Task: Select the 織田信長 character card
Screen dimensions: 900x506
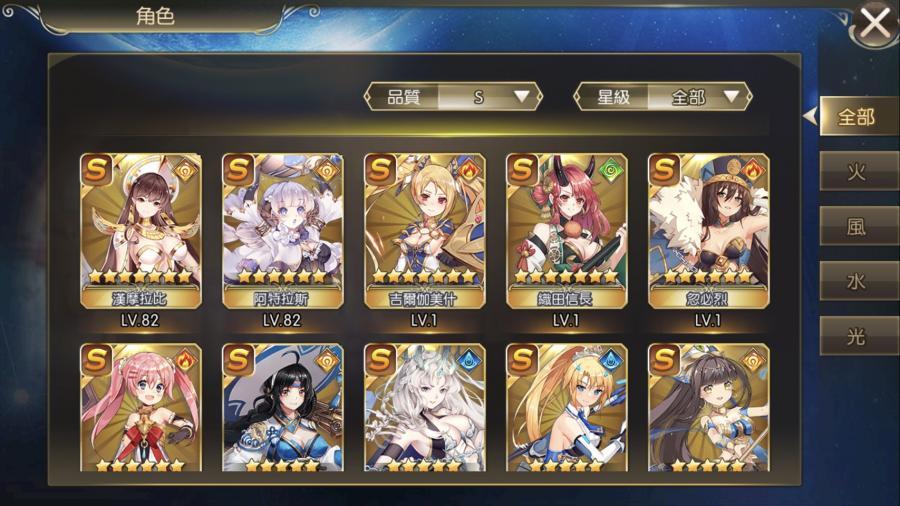Action: 567,231
